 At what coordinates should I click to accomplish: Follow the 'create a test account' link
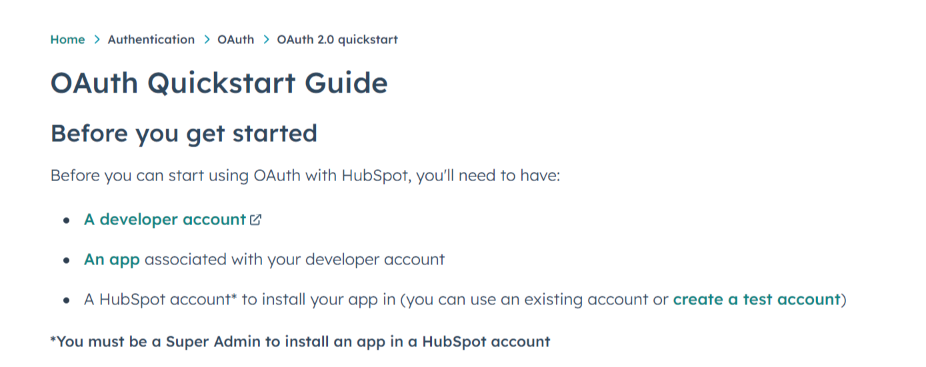pos(757,299)
